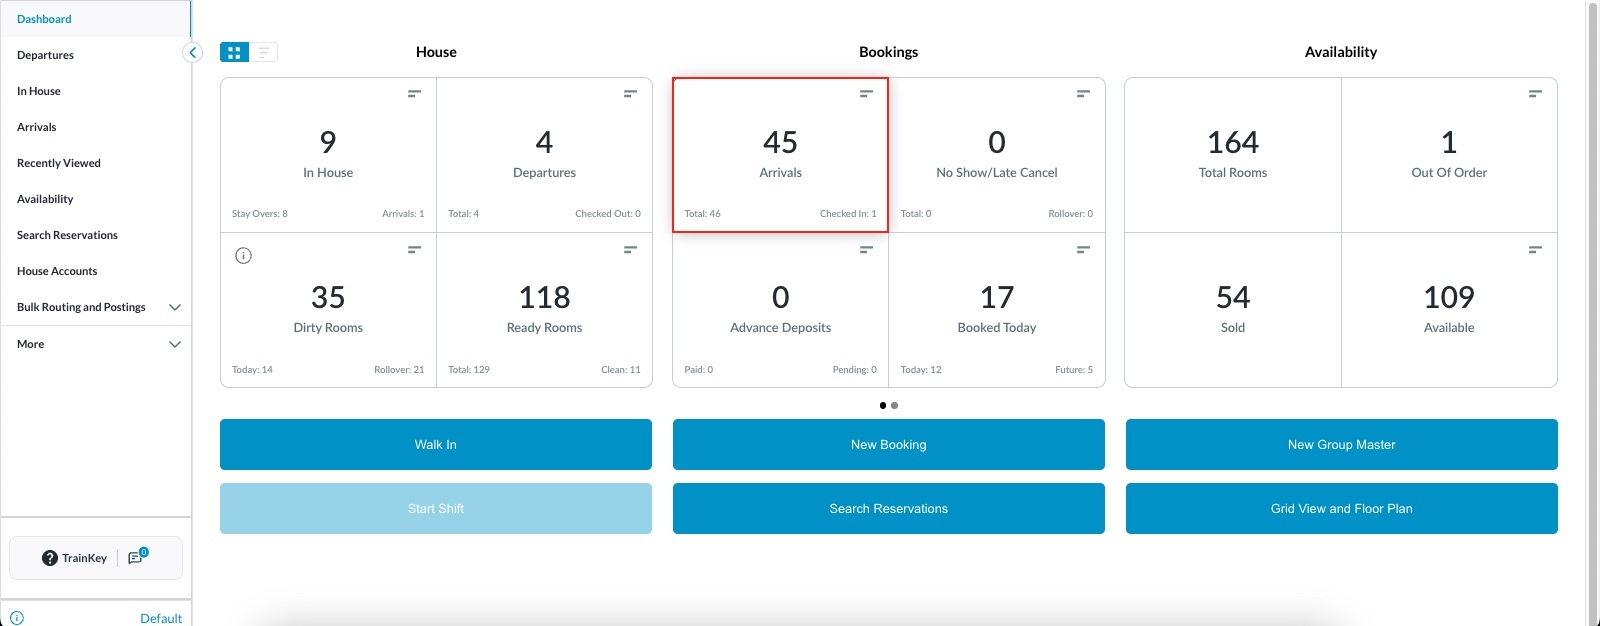Switch to grid tile view
Screen dimensions: 1600x626
[234, 53]
